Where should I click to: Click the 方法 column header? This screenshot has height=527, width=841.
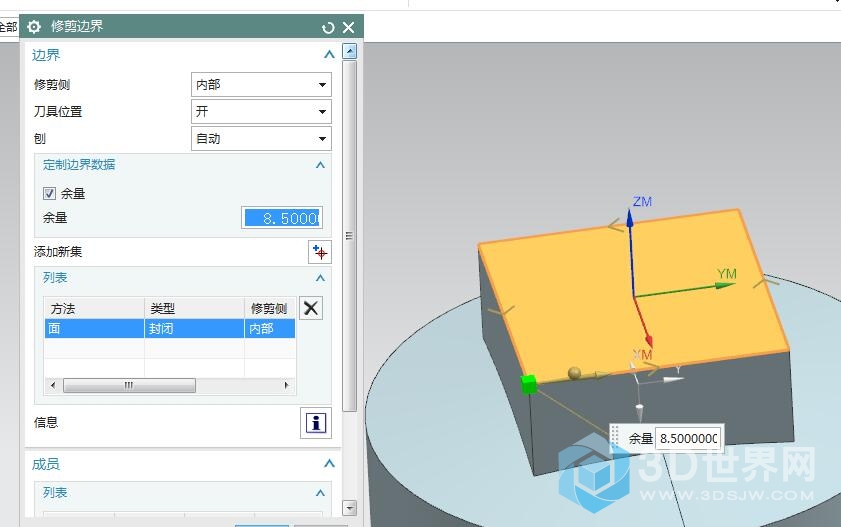click(x=94, y=309)
